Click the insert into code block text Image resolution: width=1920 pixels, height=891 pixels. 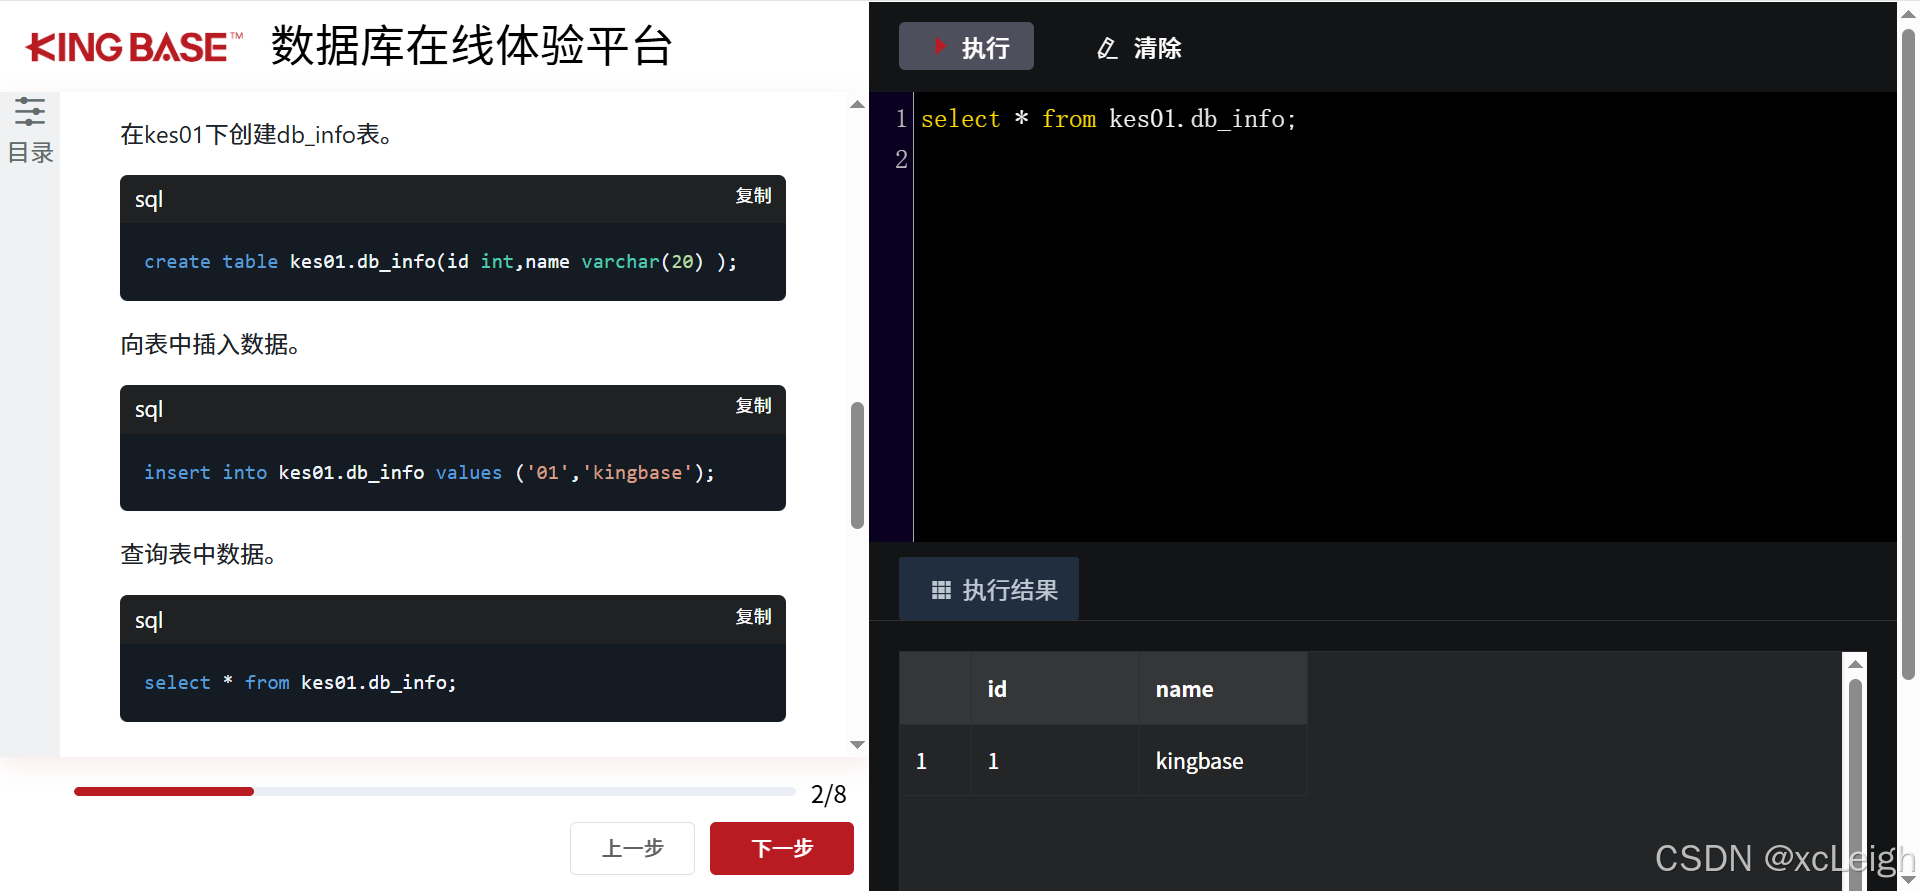tap(429, 472)
